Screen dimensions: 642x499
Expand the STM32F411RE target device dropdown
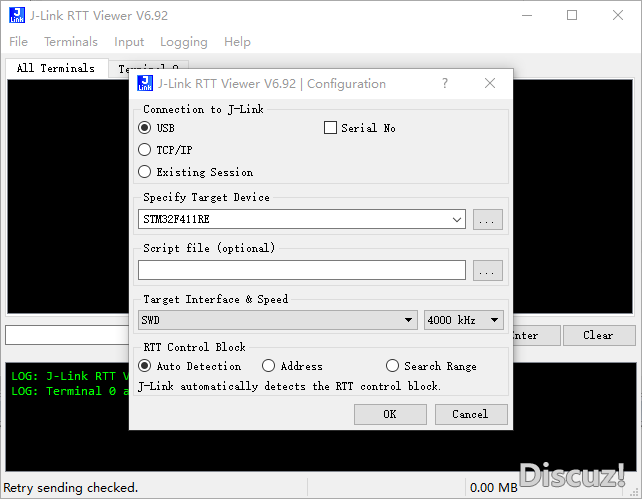[457, 219]
